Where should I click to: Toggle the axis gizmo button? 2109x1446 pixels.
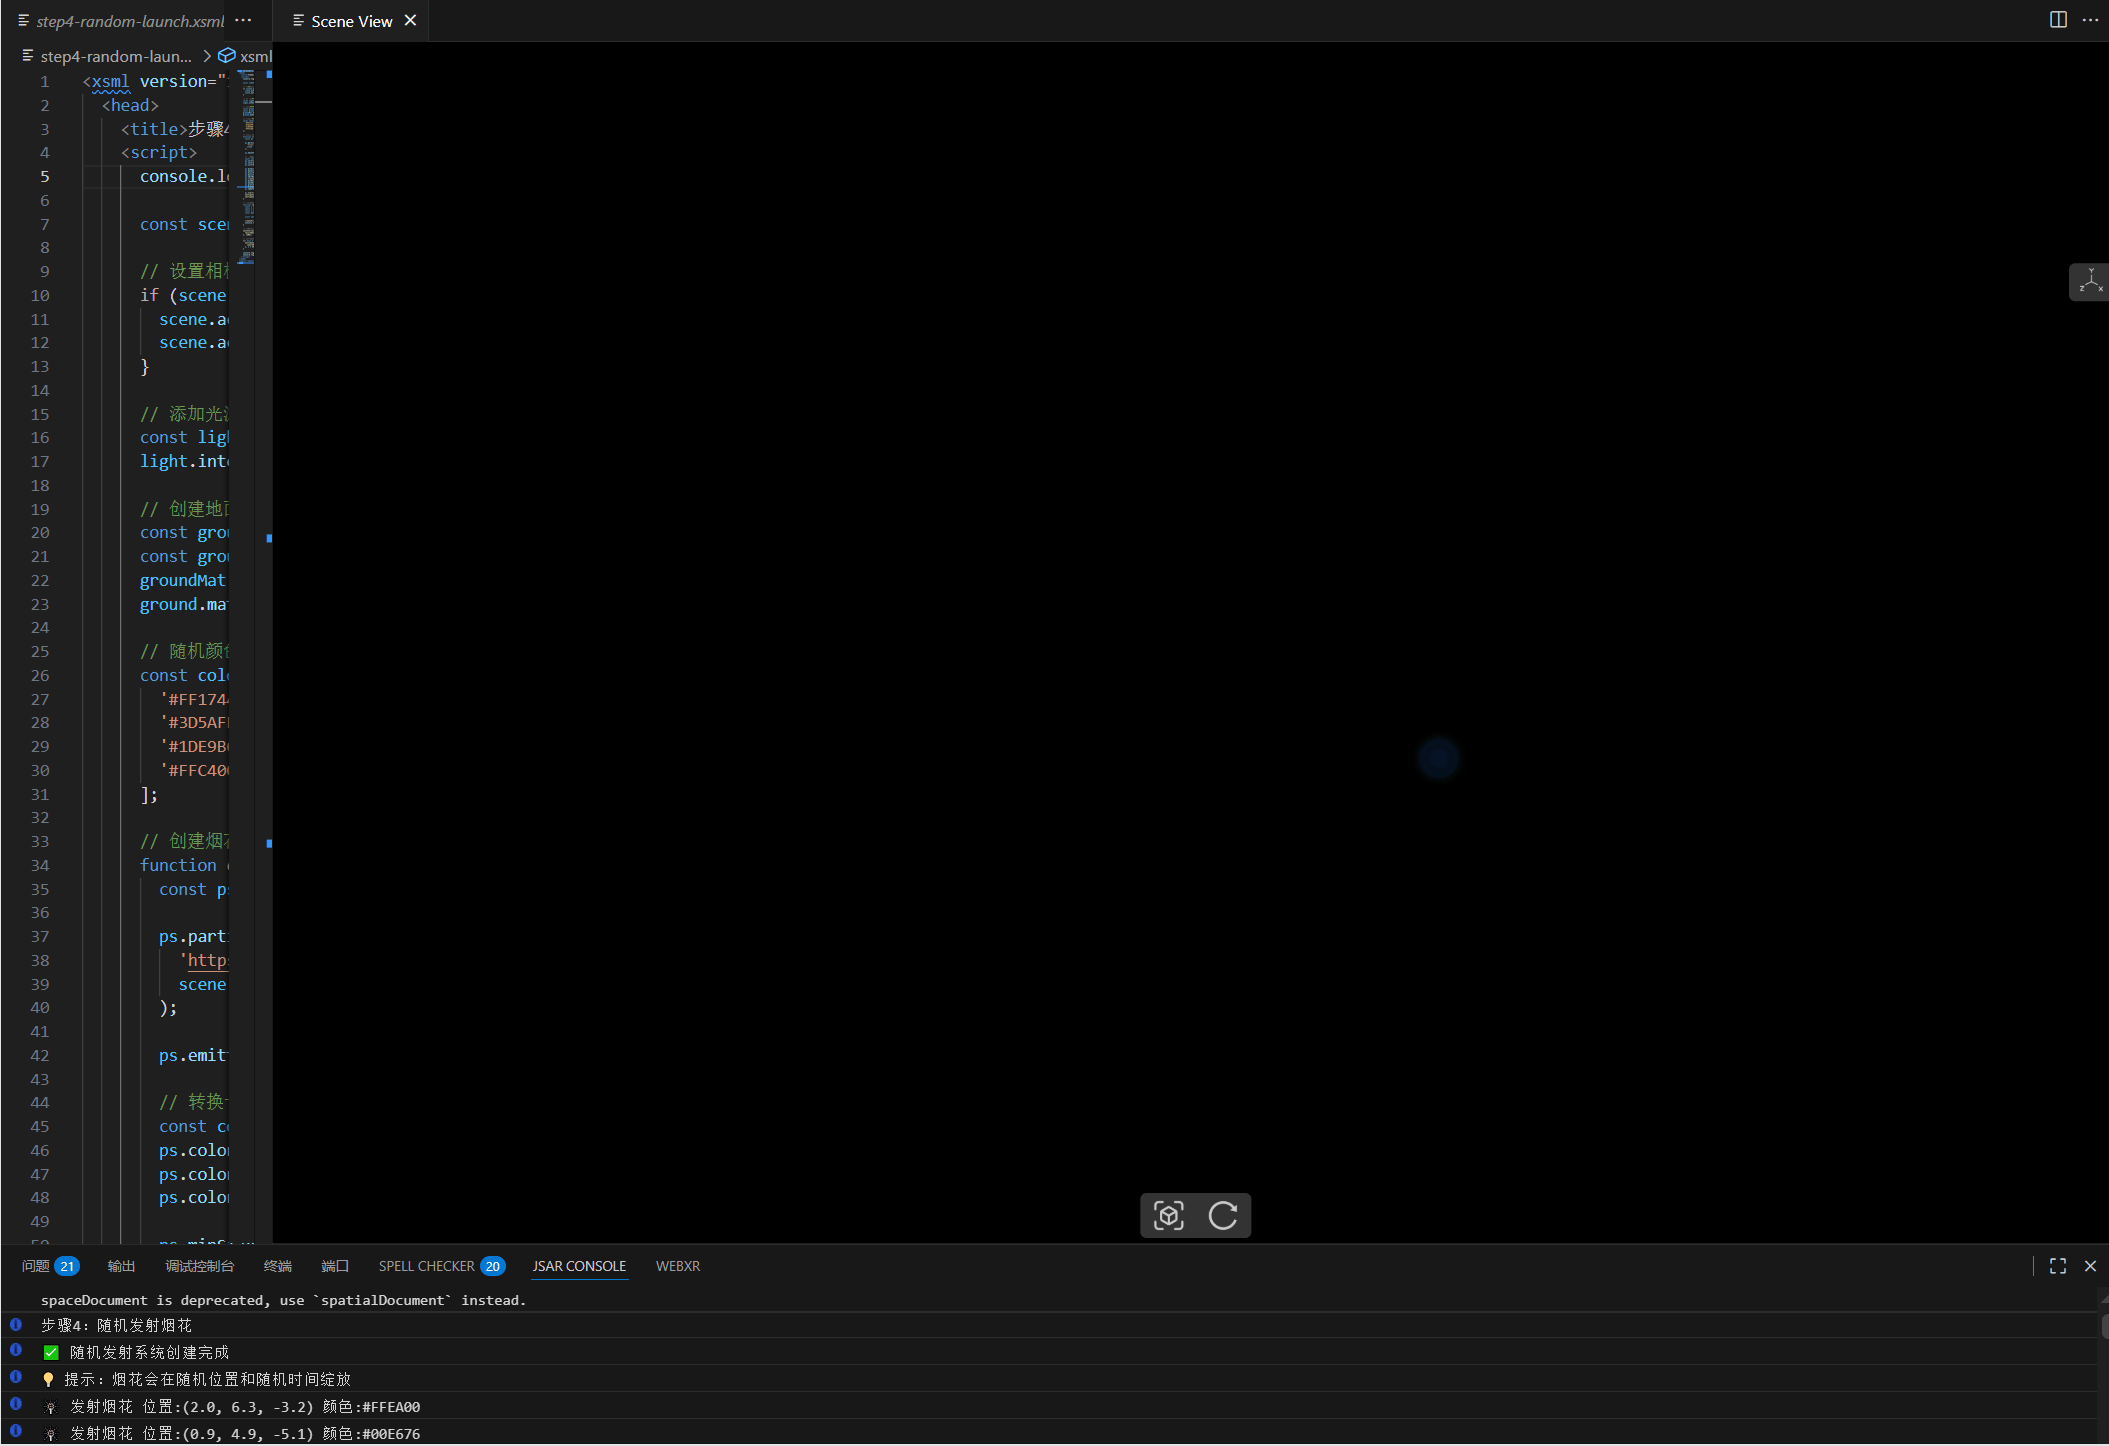2089,282
